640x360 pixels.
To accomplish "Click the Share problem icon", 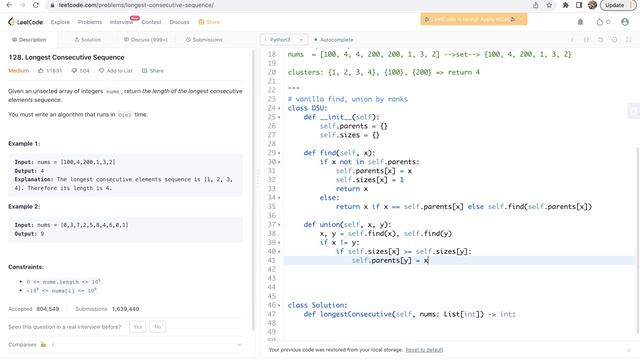I will [x=152, y=71].
